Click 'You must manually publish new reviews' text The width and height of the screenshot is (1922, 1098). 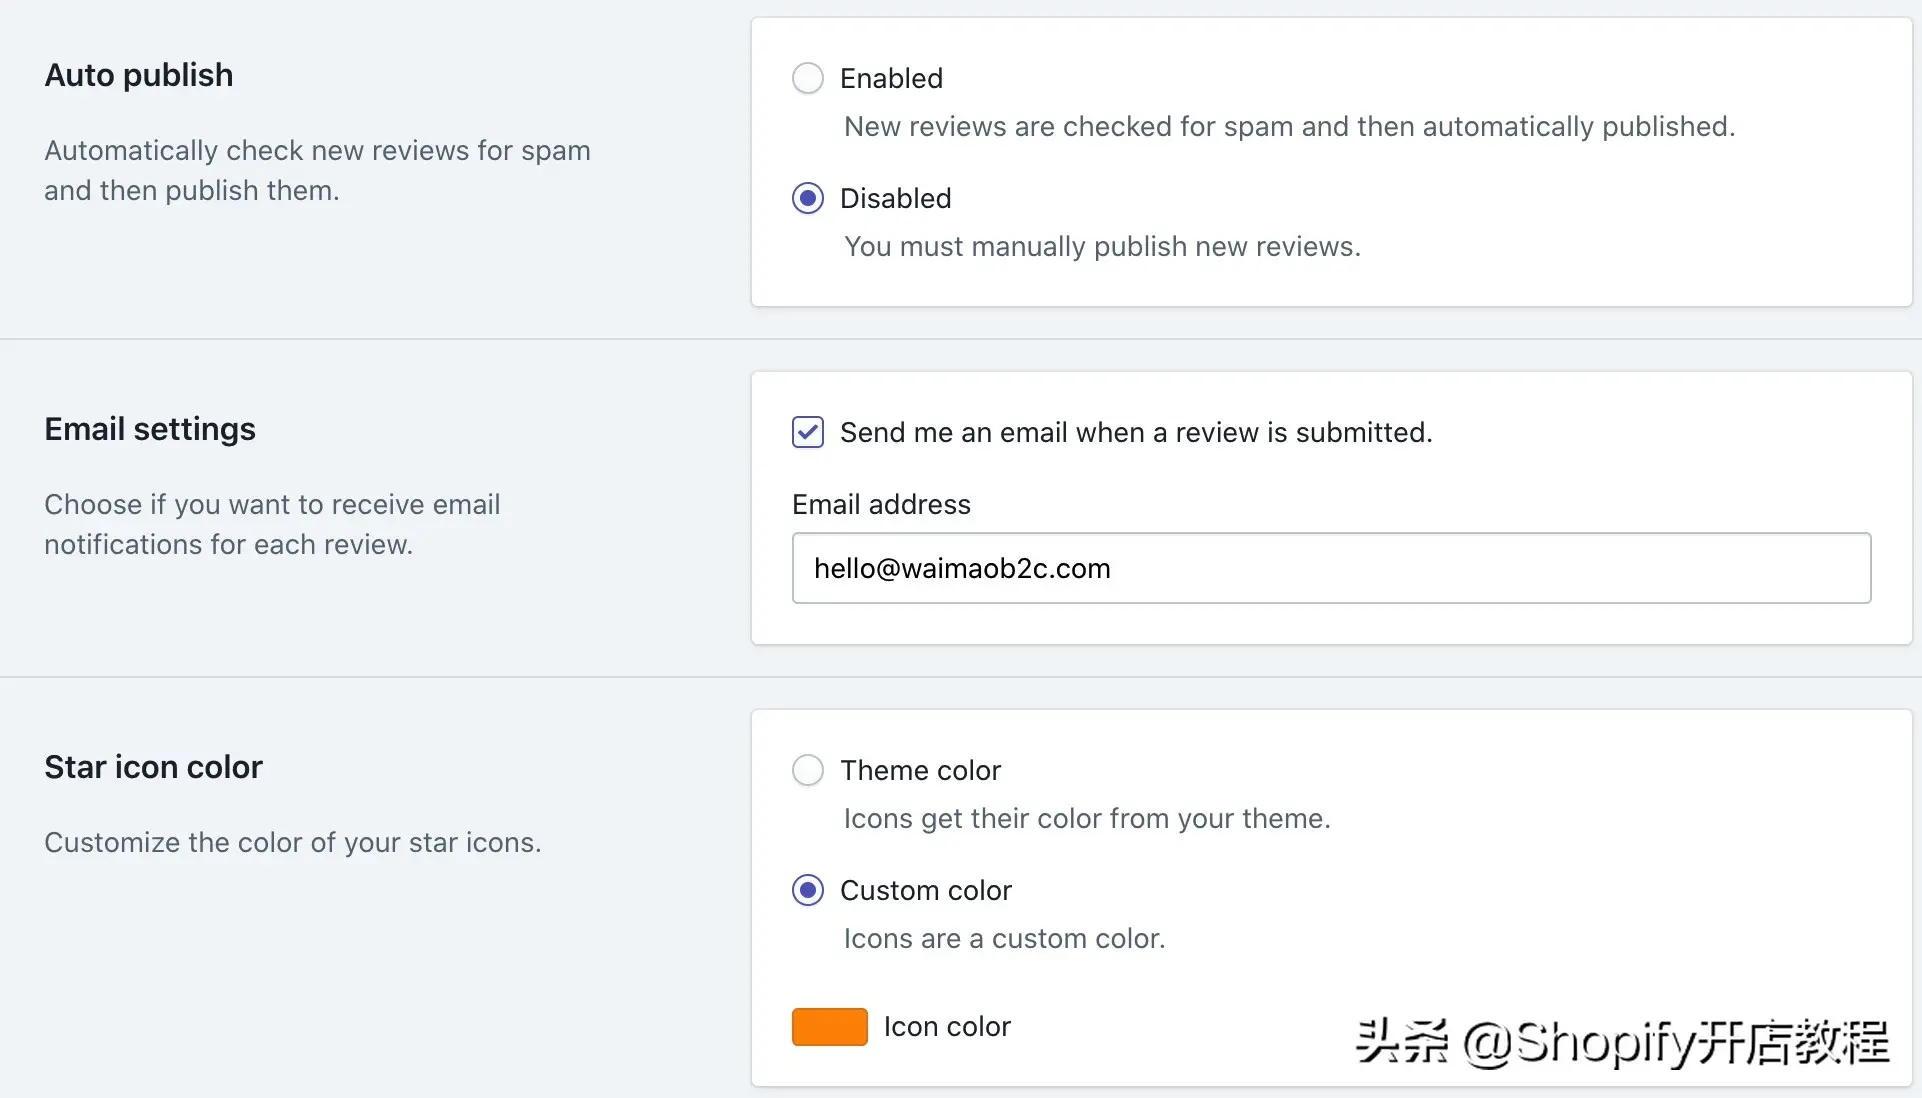point(1102,246)
